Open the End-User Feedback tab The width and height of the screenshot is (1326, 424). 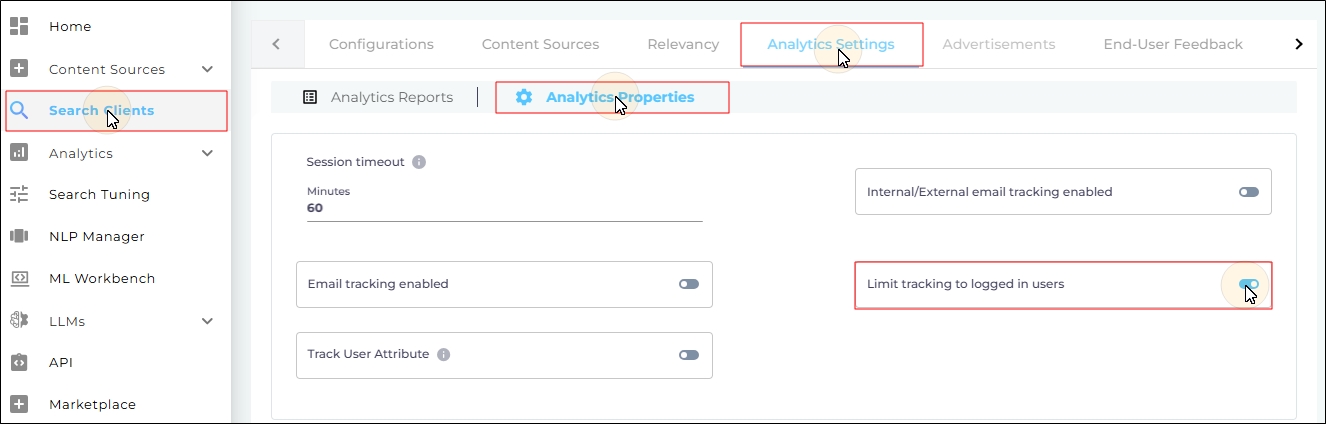point(1173,44)
